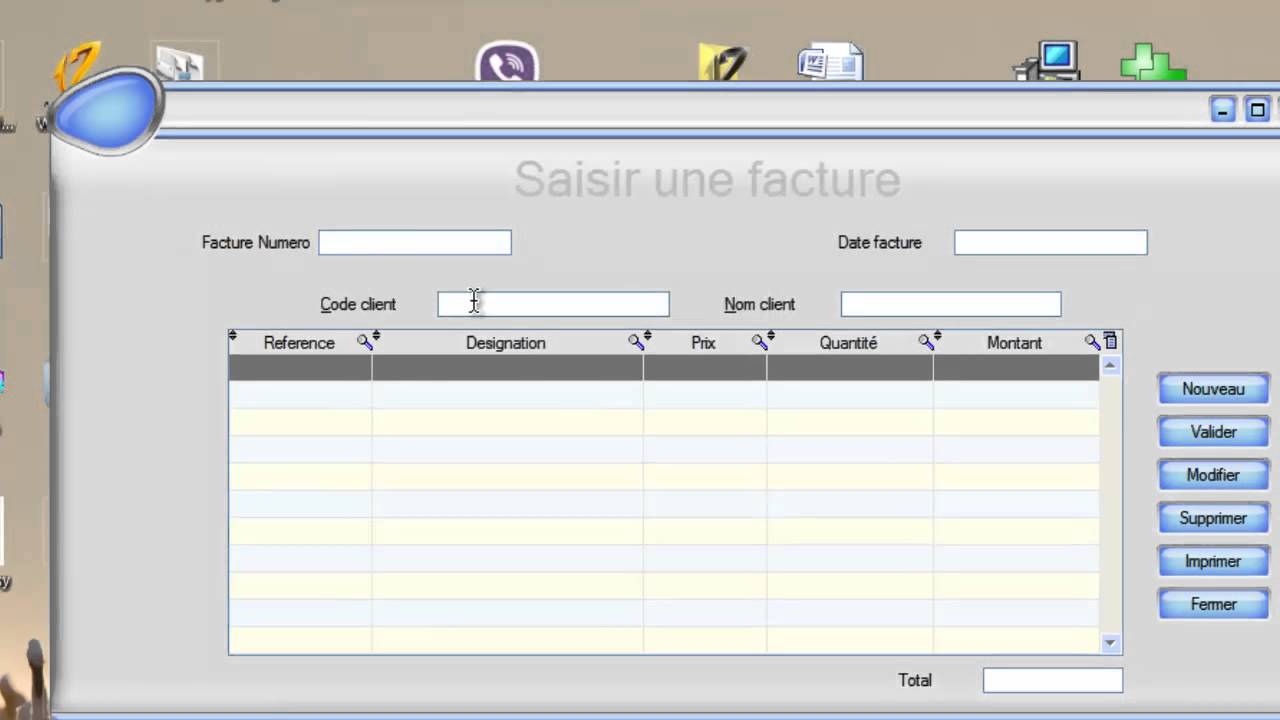The height and width of the screenshot is (720, 1280).
Task: Click the Designation column header
Action: (505, 343)
